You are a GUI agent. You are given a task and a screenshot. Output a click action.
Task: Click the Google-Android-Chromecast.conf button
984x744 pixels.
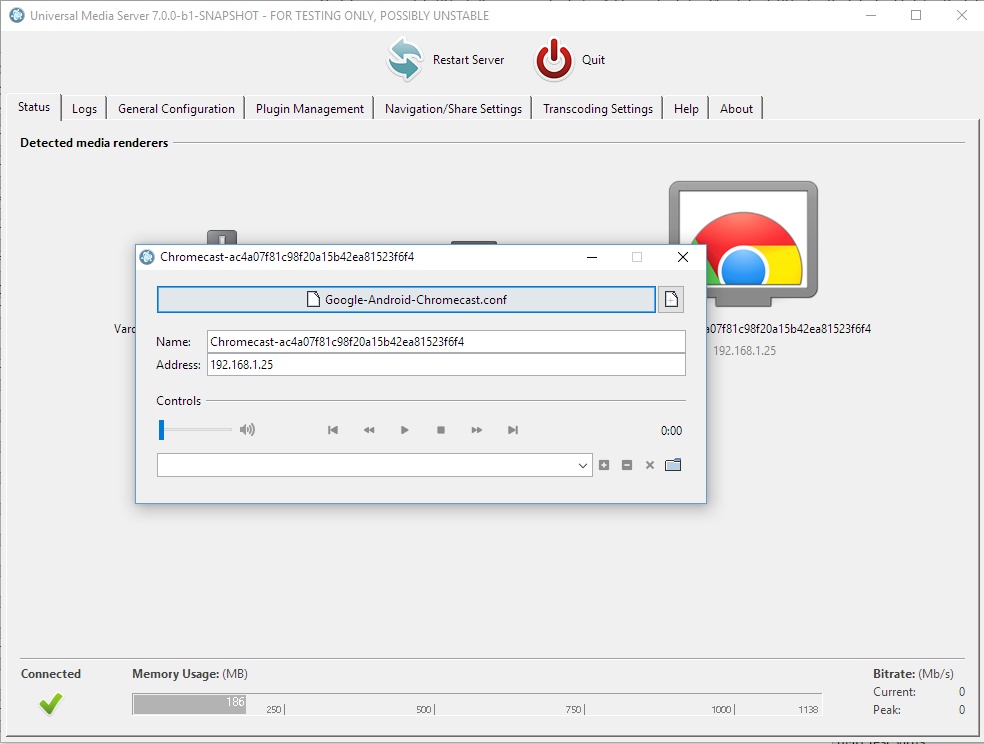pyautogui.click(x=406, y=299)
